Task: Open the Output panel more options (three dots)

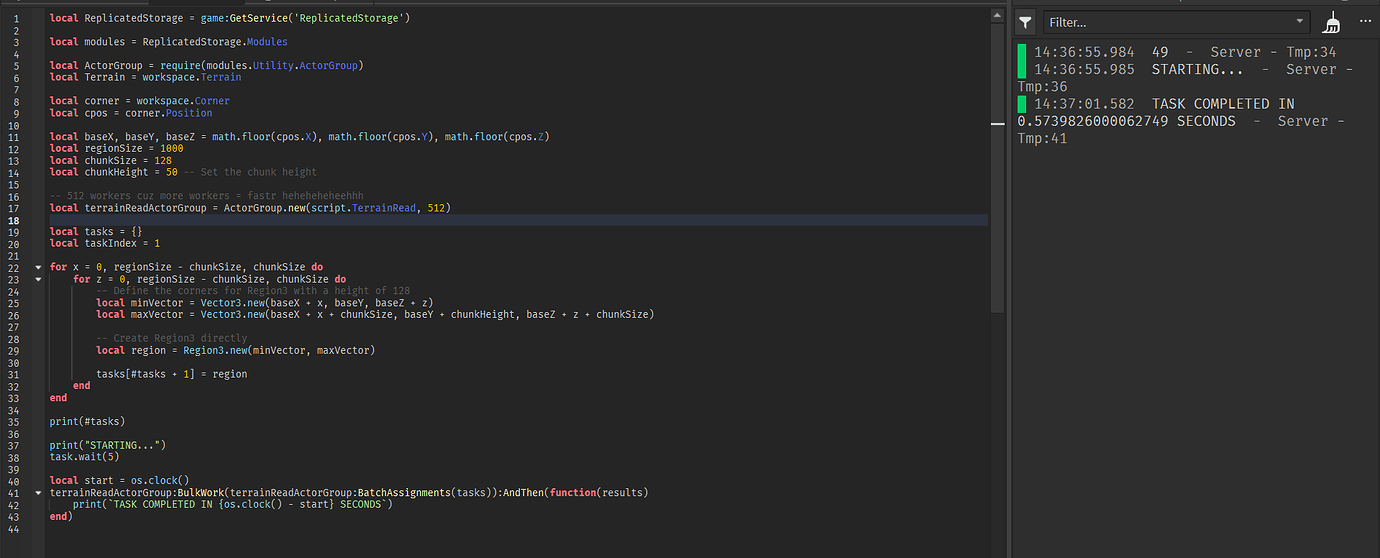Action: (x=1365, y=22)
